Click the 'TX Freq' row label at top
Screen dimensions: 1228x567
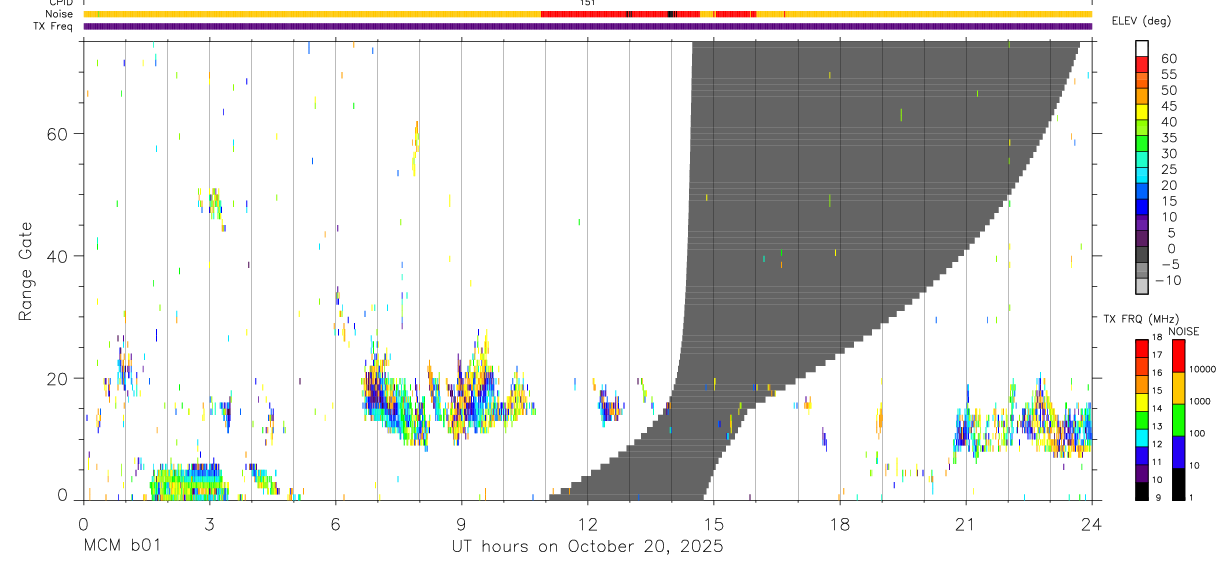[55, 26]
